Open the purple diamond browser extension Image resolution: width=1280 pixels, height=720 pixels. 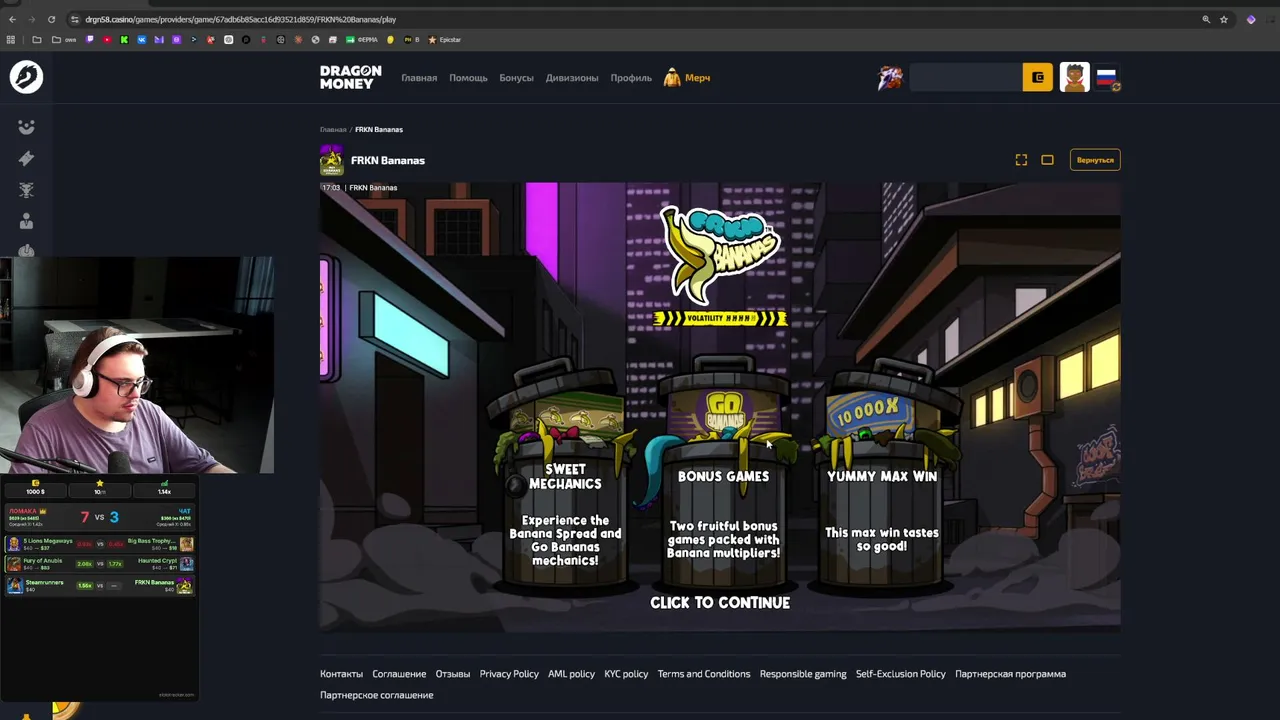click(x=1251, y=19)
